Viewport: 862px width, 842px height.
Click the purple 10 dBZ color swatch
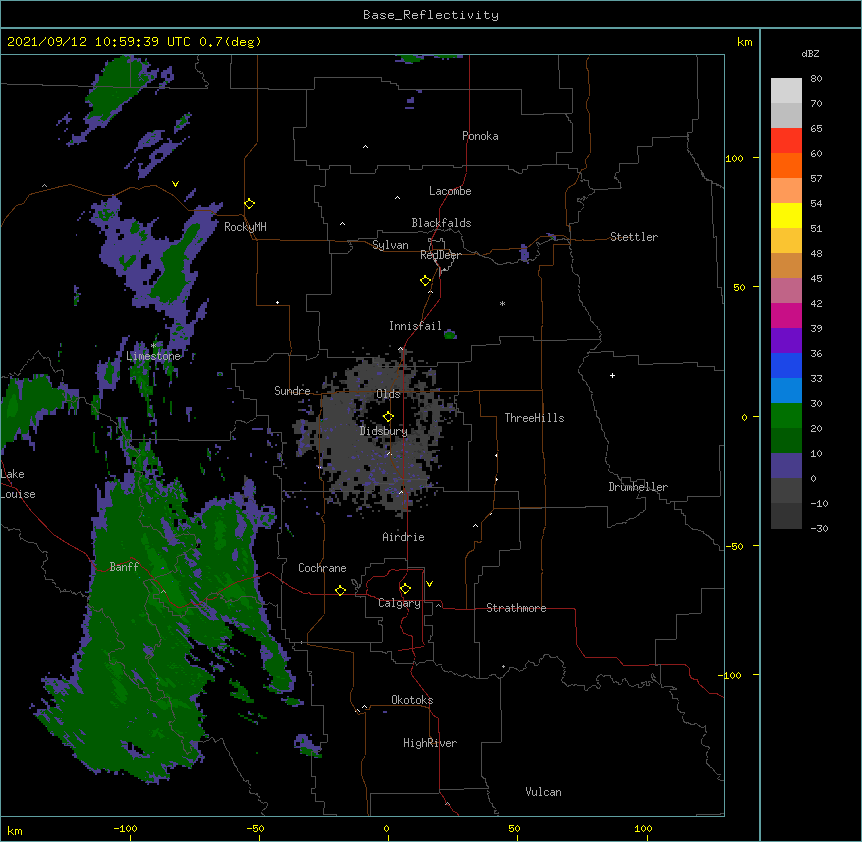(x=786, y=466)
